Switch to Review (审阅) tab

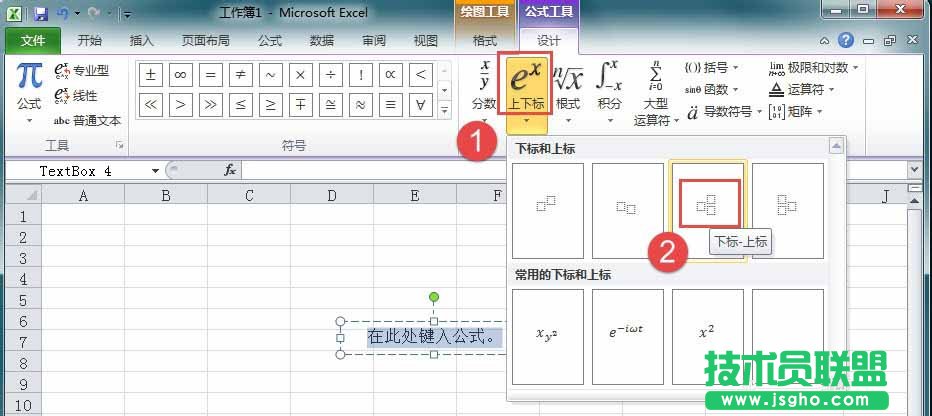[x=374, y=40]
